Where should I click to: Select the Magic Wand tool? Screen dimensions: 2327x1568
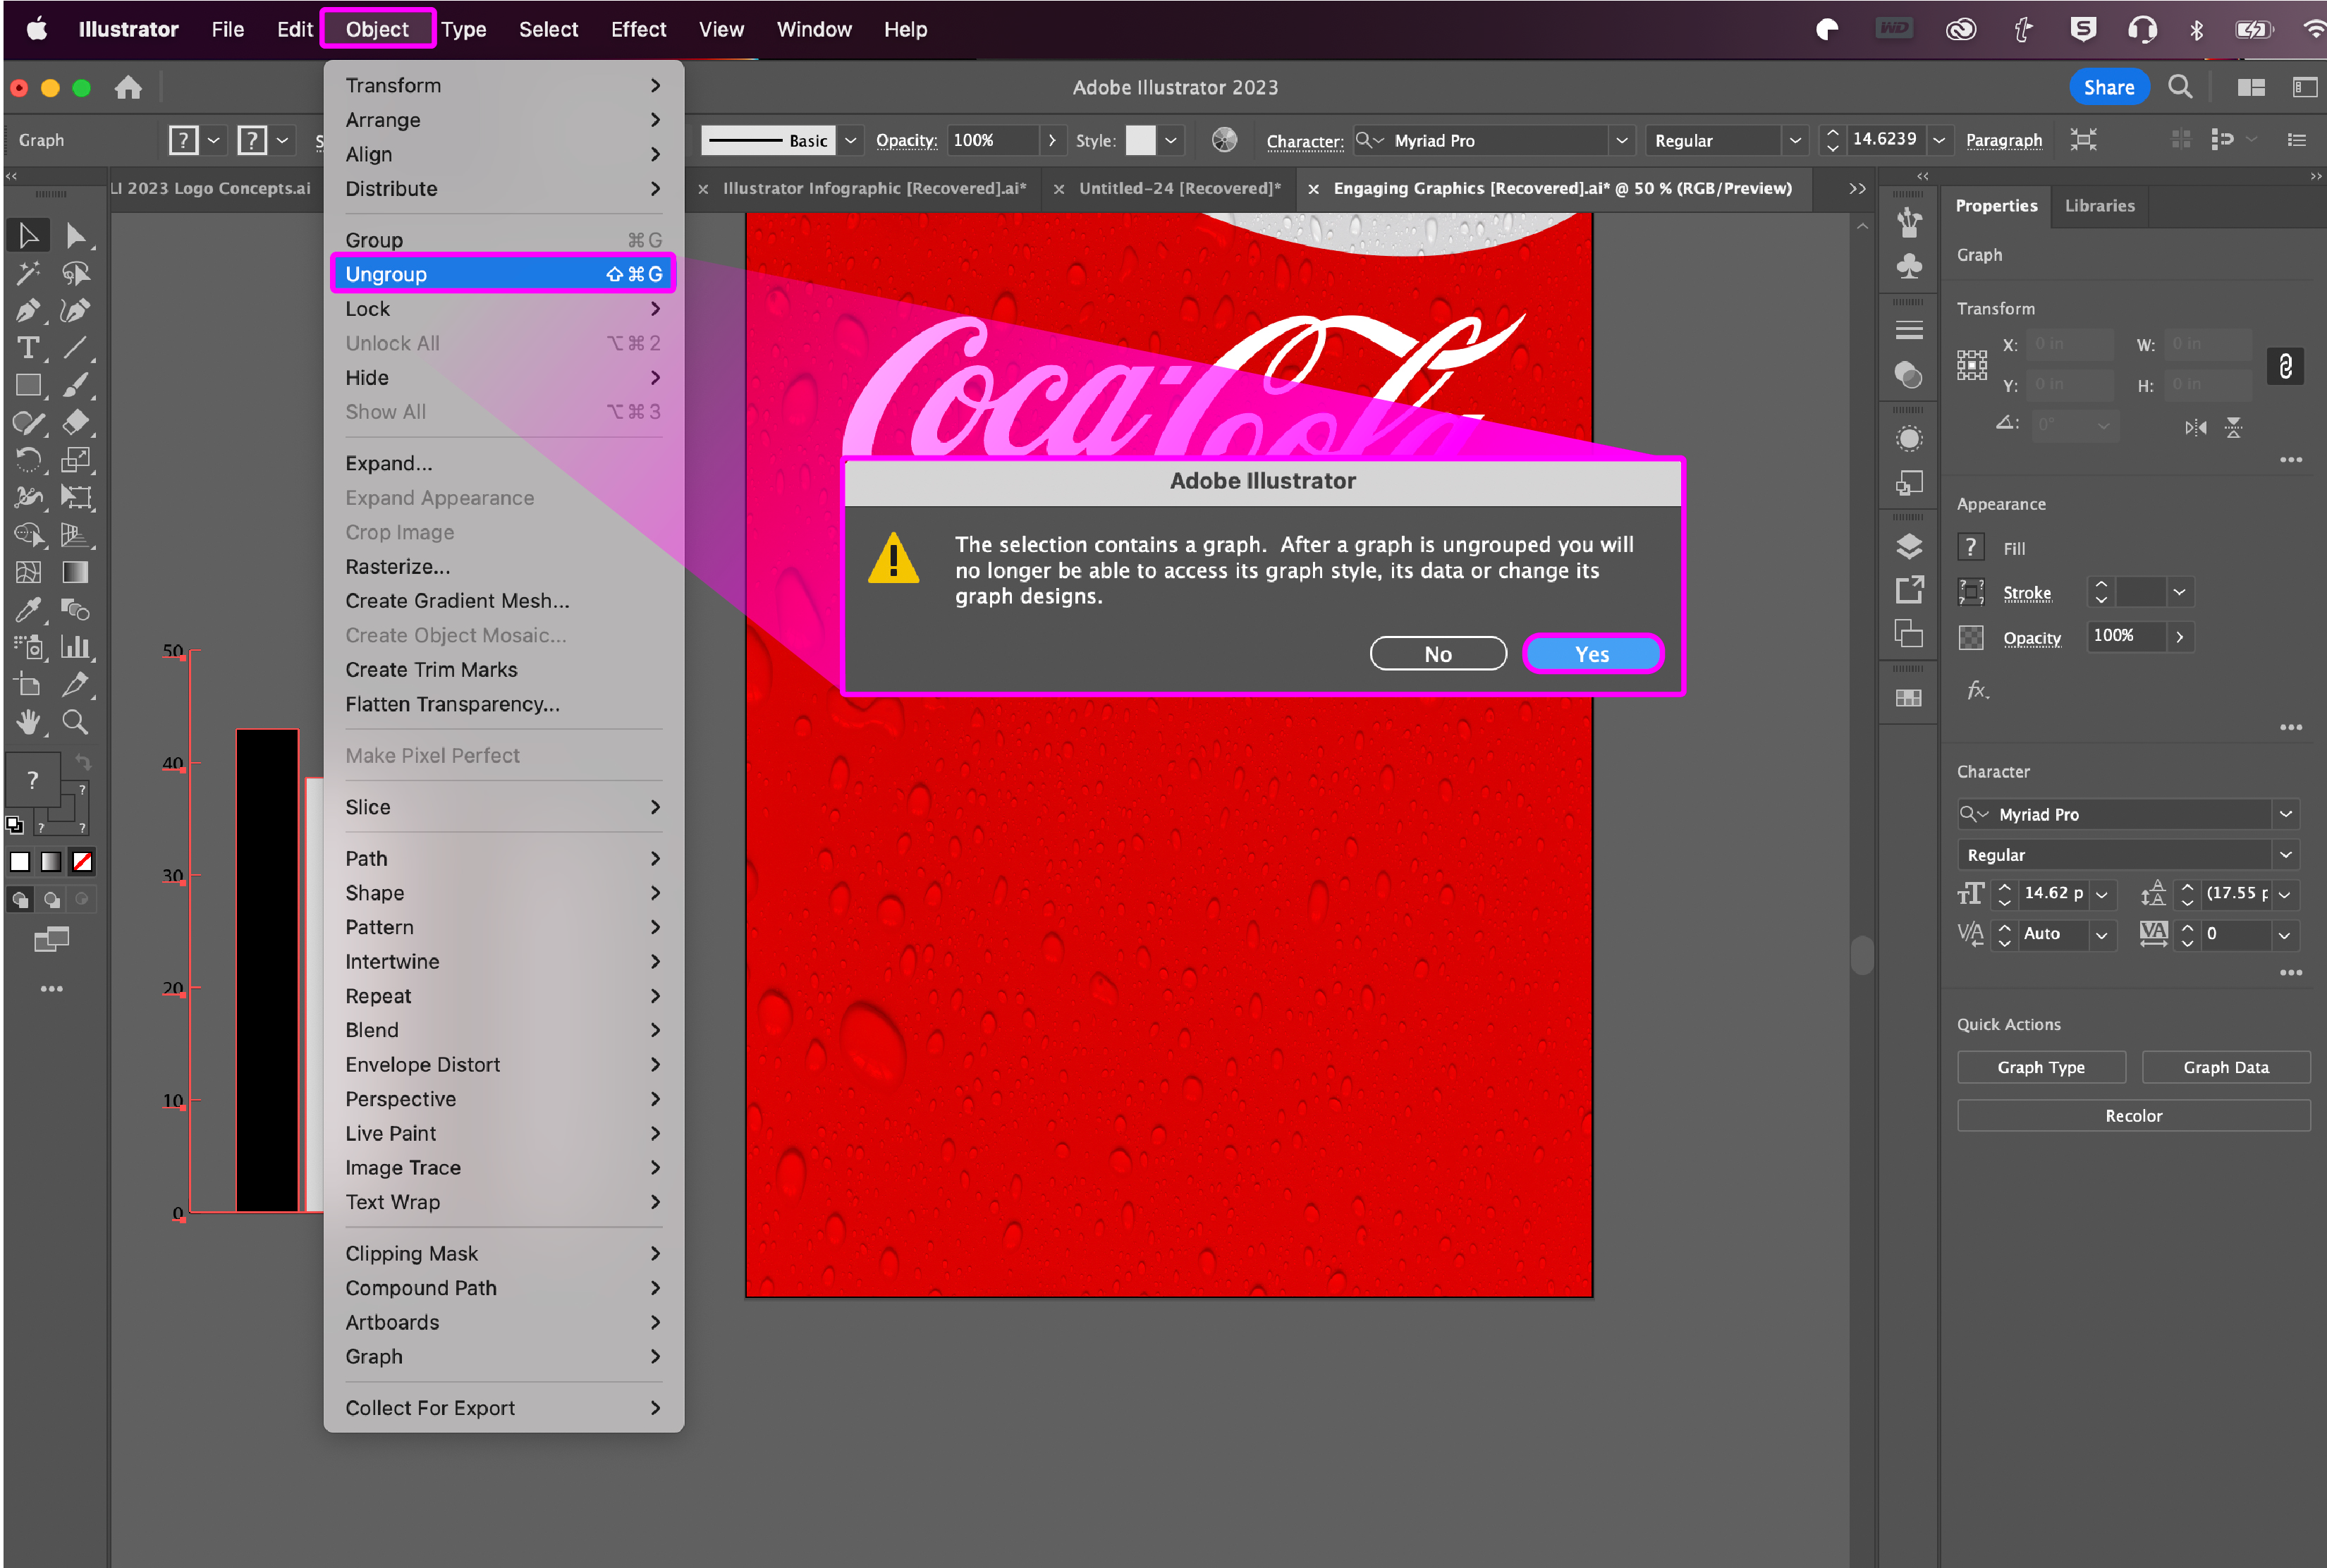28,273
